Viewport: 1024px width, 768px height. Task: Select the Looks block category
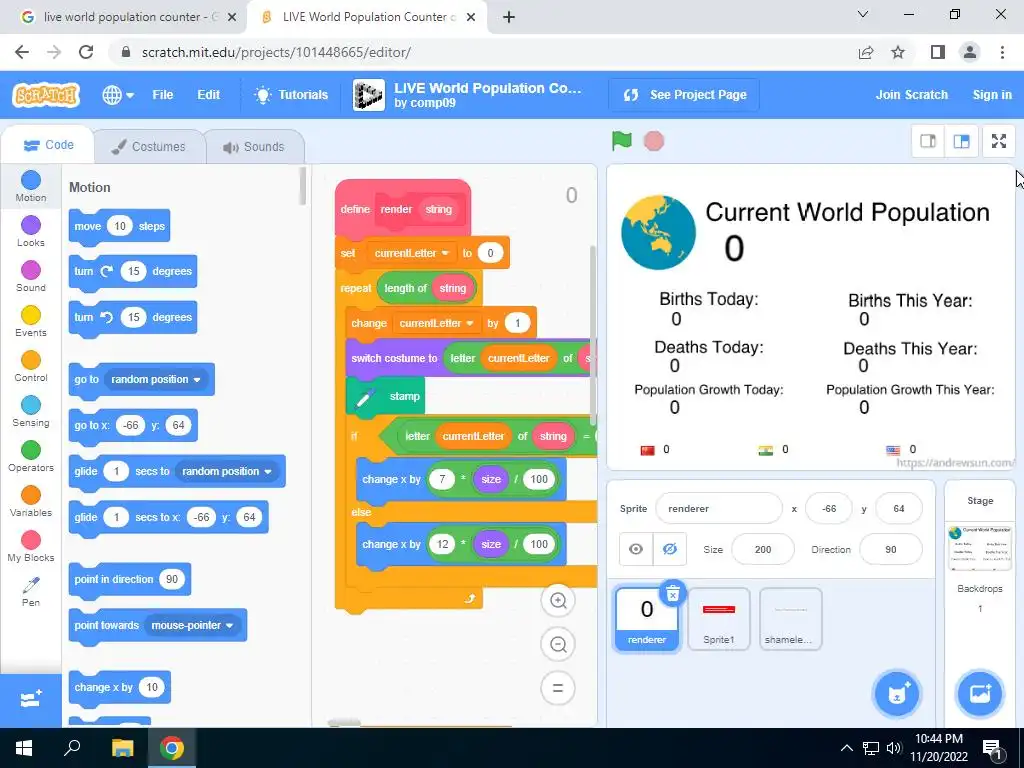coord(31,232)
